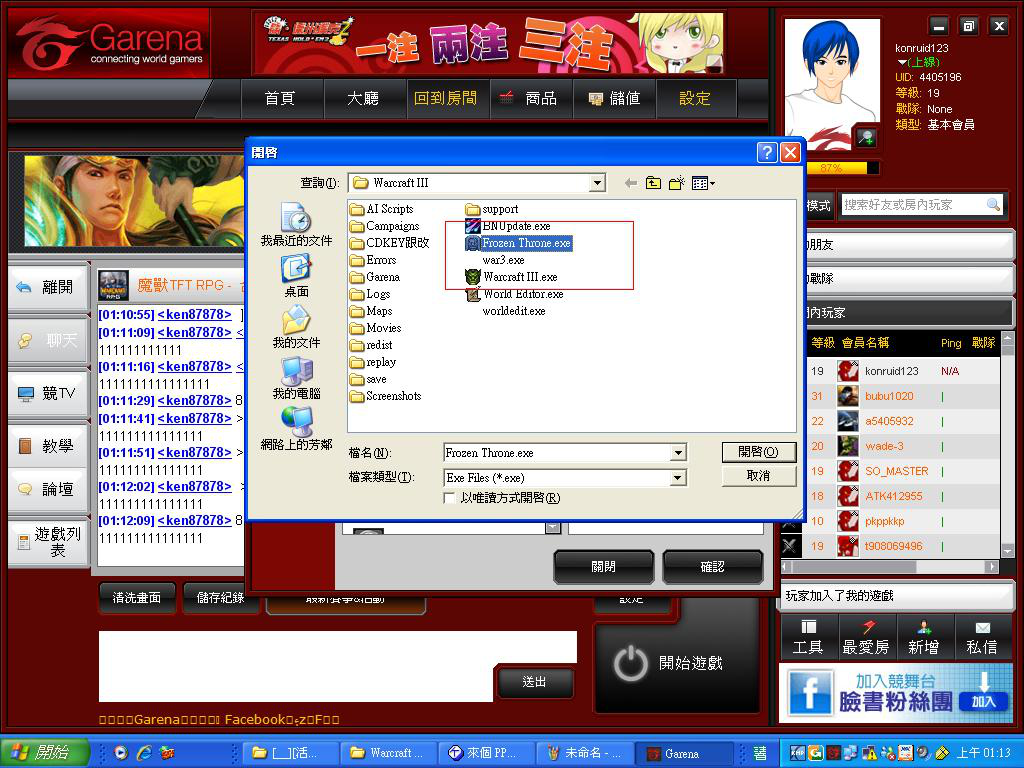
Task: Open favorite rooms button
Action: (x=866, y=637)
